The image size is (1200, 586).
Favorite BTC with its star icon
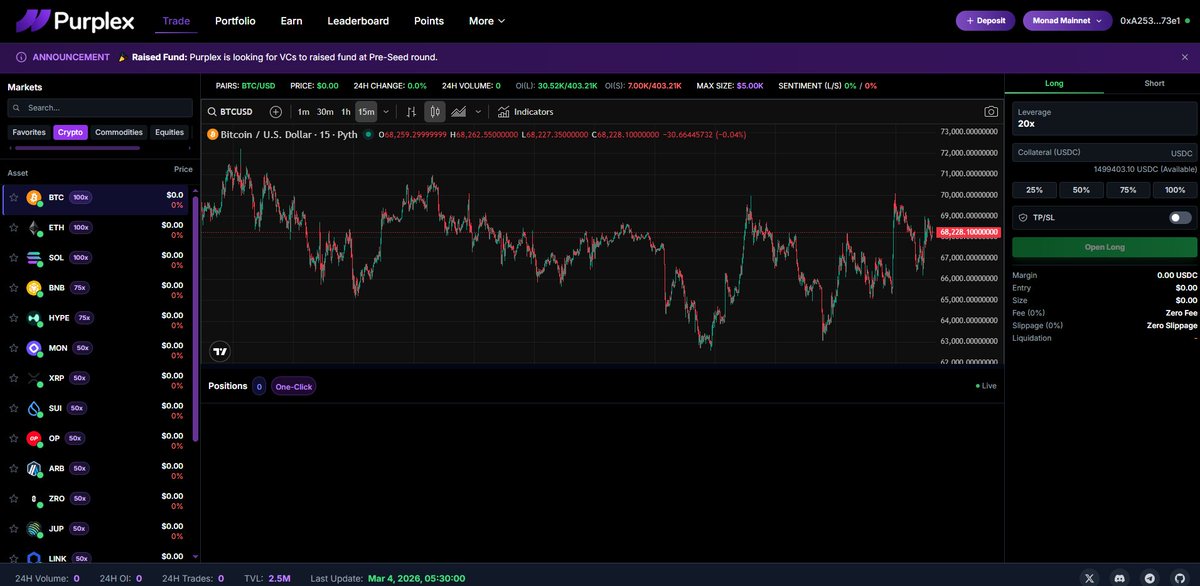(x=14, y=198)
